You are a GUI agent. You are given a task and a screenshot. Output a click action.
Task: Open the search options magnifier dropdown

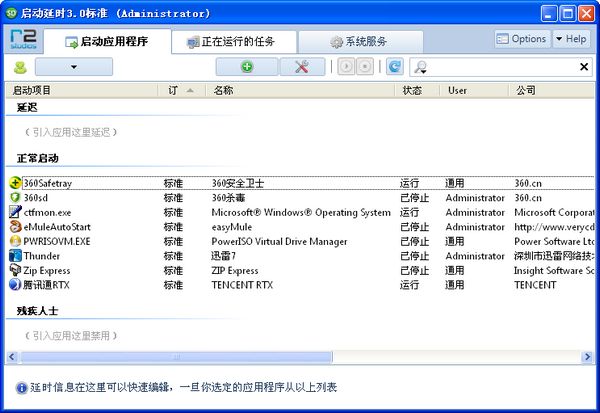pos(421,67)
